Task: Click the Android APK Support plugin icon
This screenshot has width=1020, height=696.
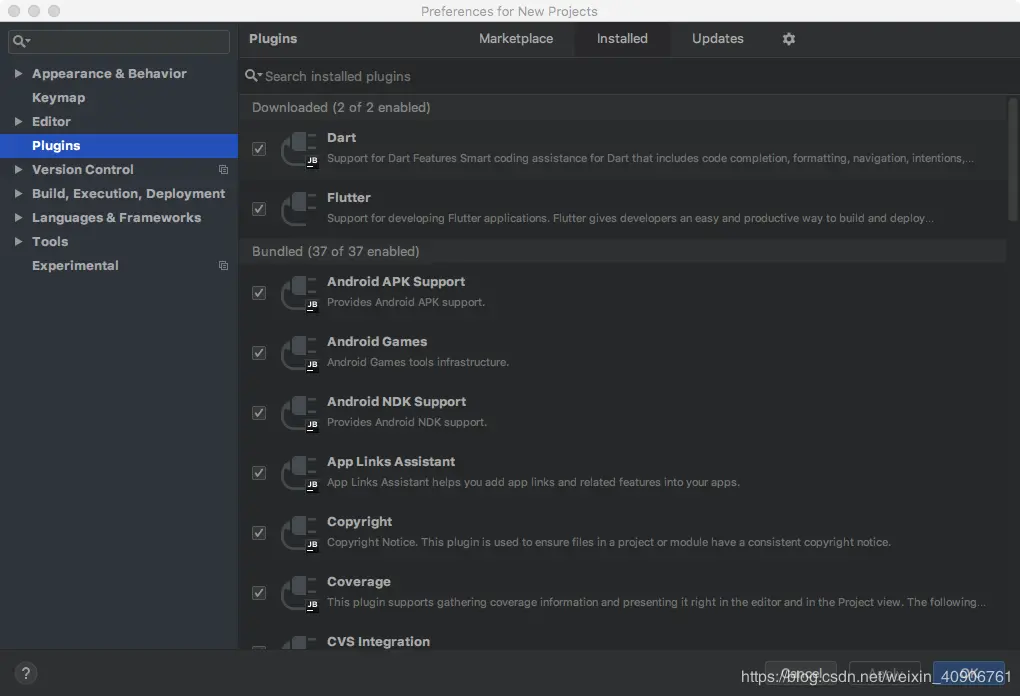Action: tap(299, 293)
